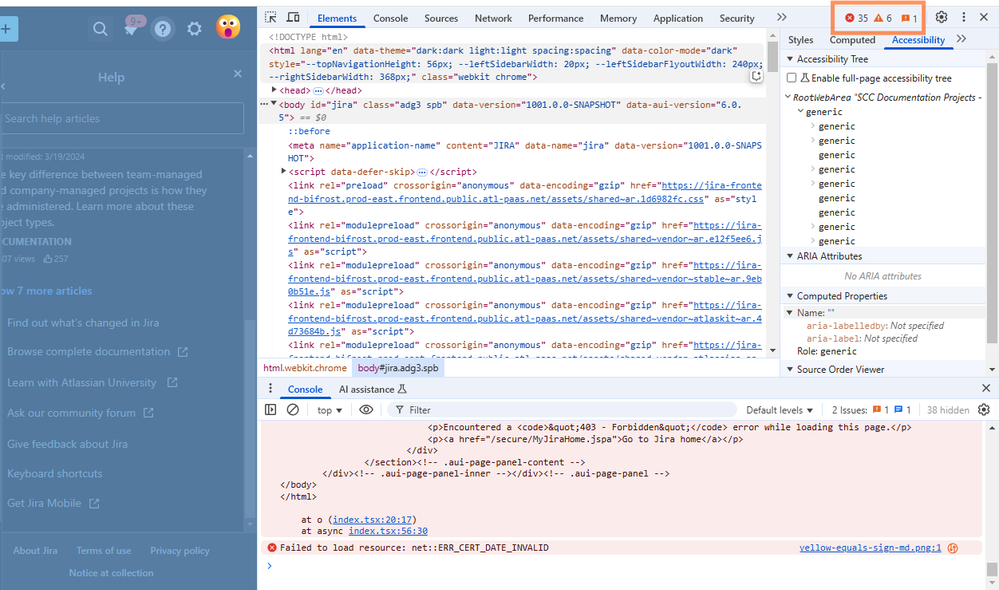Show more sidebar pane tabs chevron
The height and width of the screenshot is (590, 999).
point(961,39)
